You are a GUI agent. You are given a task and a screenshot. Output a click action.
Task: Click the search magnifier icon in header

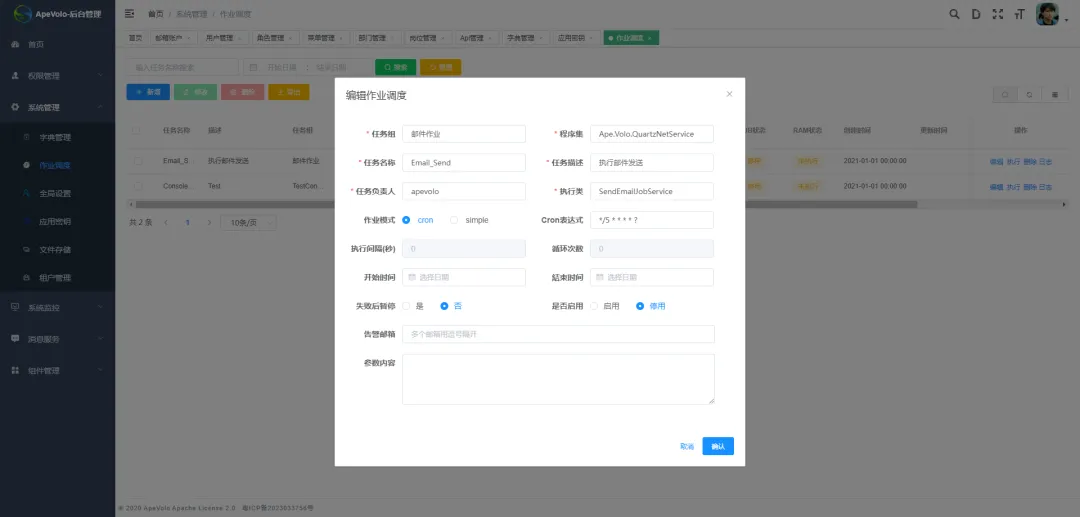(x=953, y=14)
